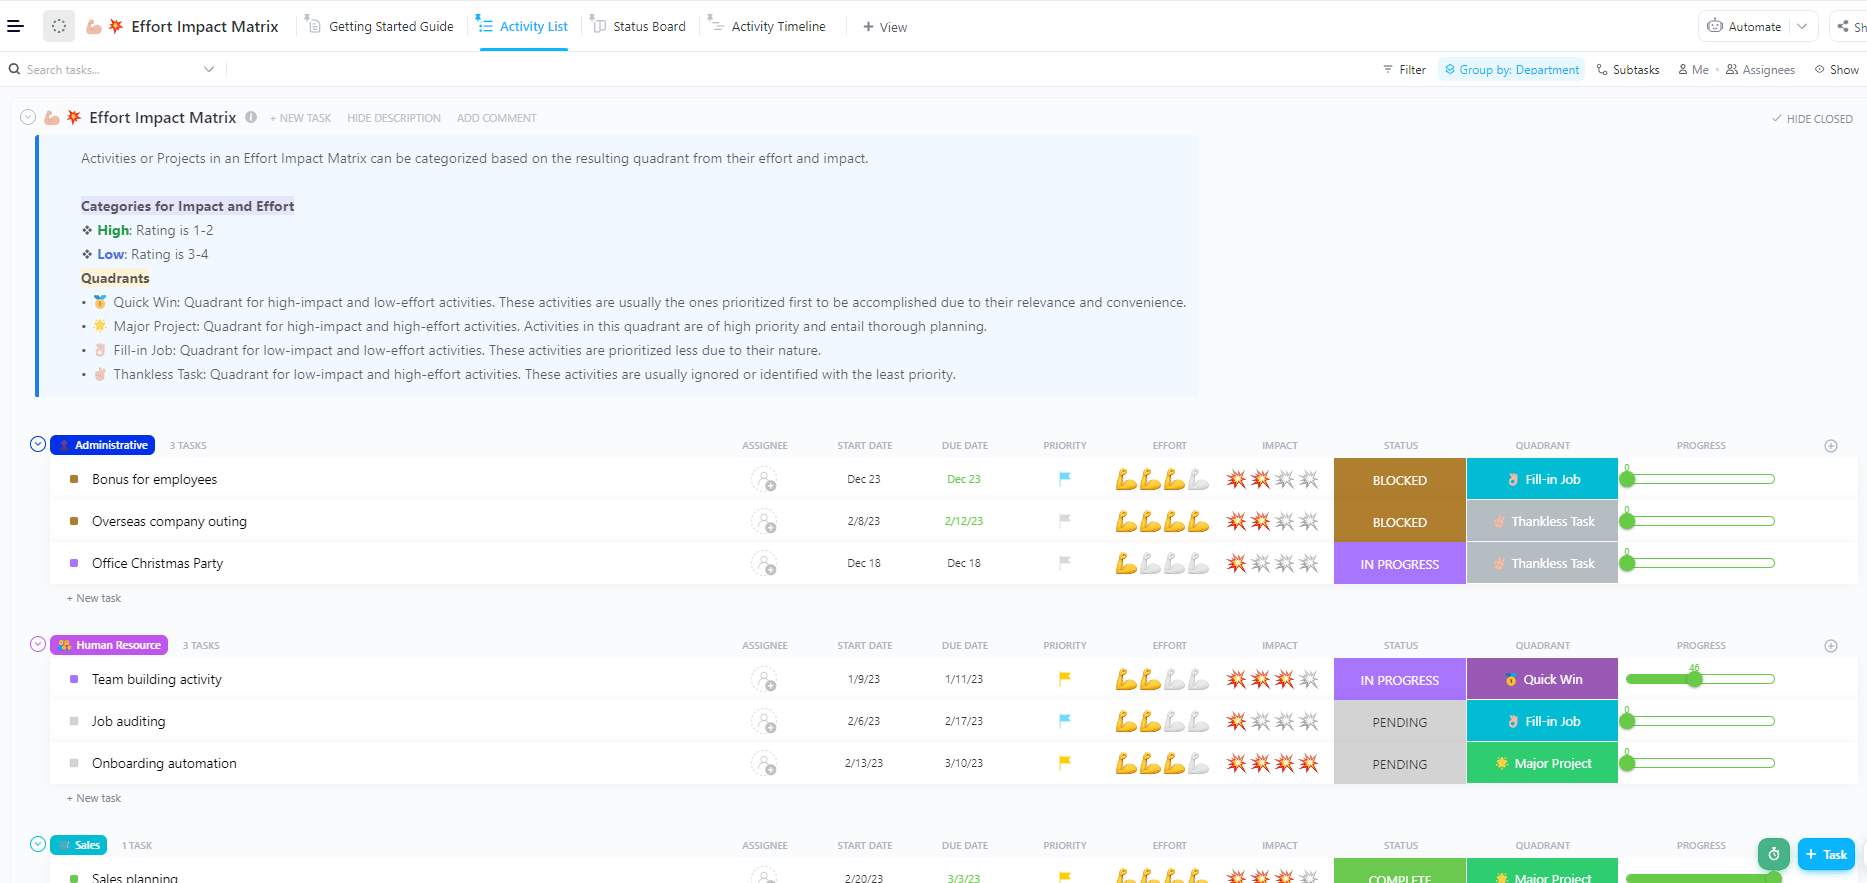
Task: Open the search tasks dropdown arrow
Action: pyautogui.click(x=209, y=70)
